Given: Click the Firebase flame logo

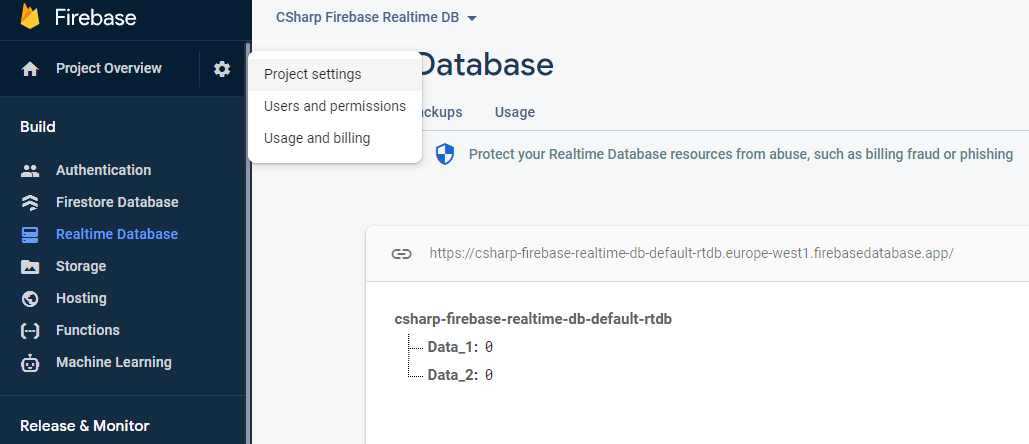Looking at the screenshot, I should 31,17.
